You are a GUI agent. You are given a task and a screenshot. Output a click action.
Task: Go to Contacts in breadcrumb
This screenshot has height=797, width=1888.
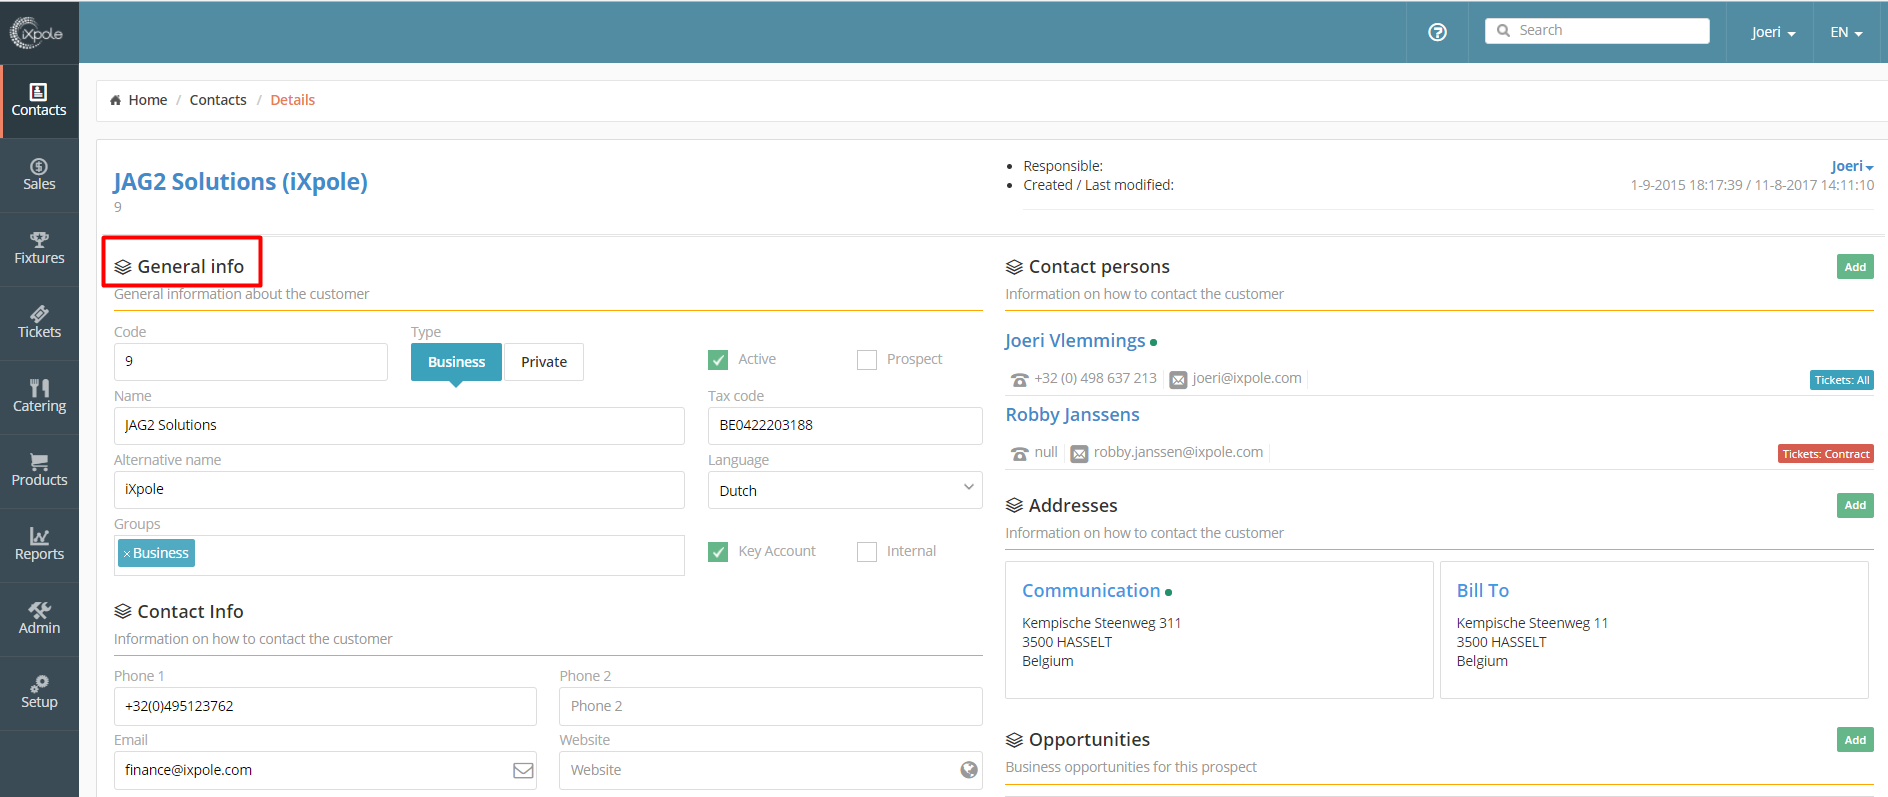tap(218, 100)
